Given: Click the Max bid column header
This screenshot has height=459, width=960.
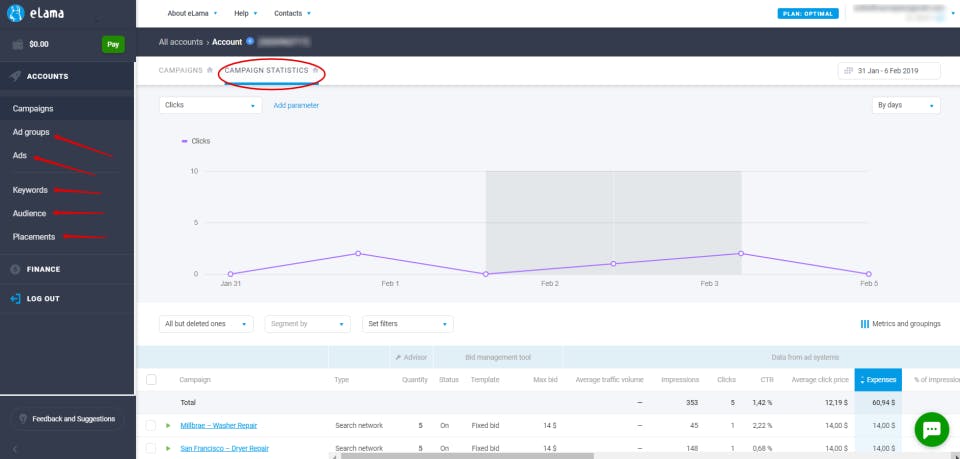Looking at the screenshot, I should coord(544,379).
